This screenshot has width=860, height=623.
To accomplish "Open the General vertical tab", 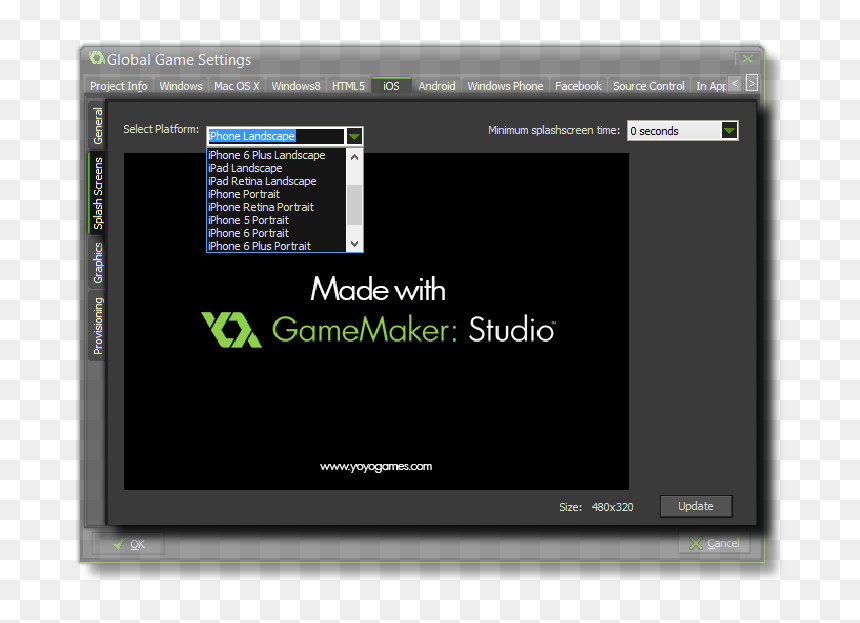I will tap(98, 126).
